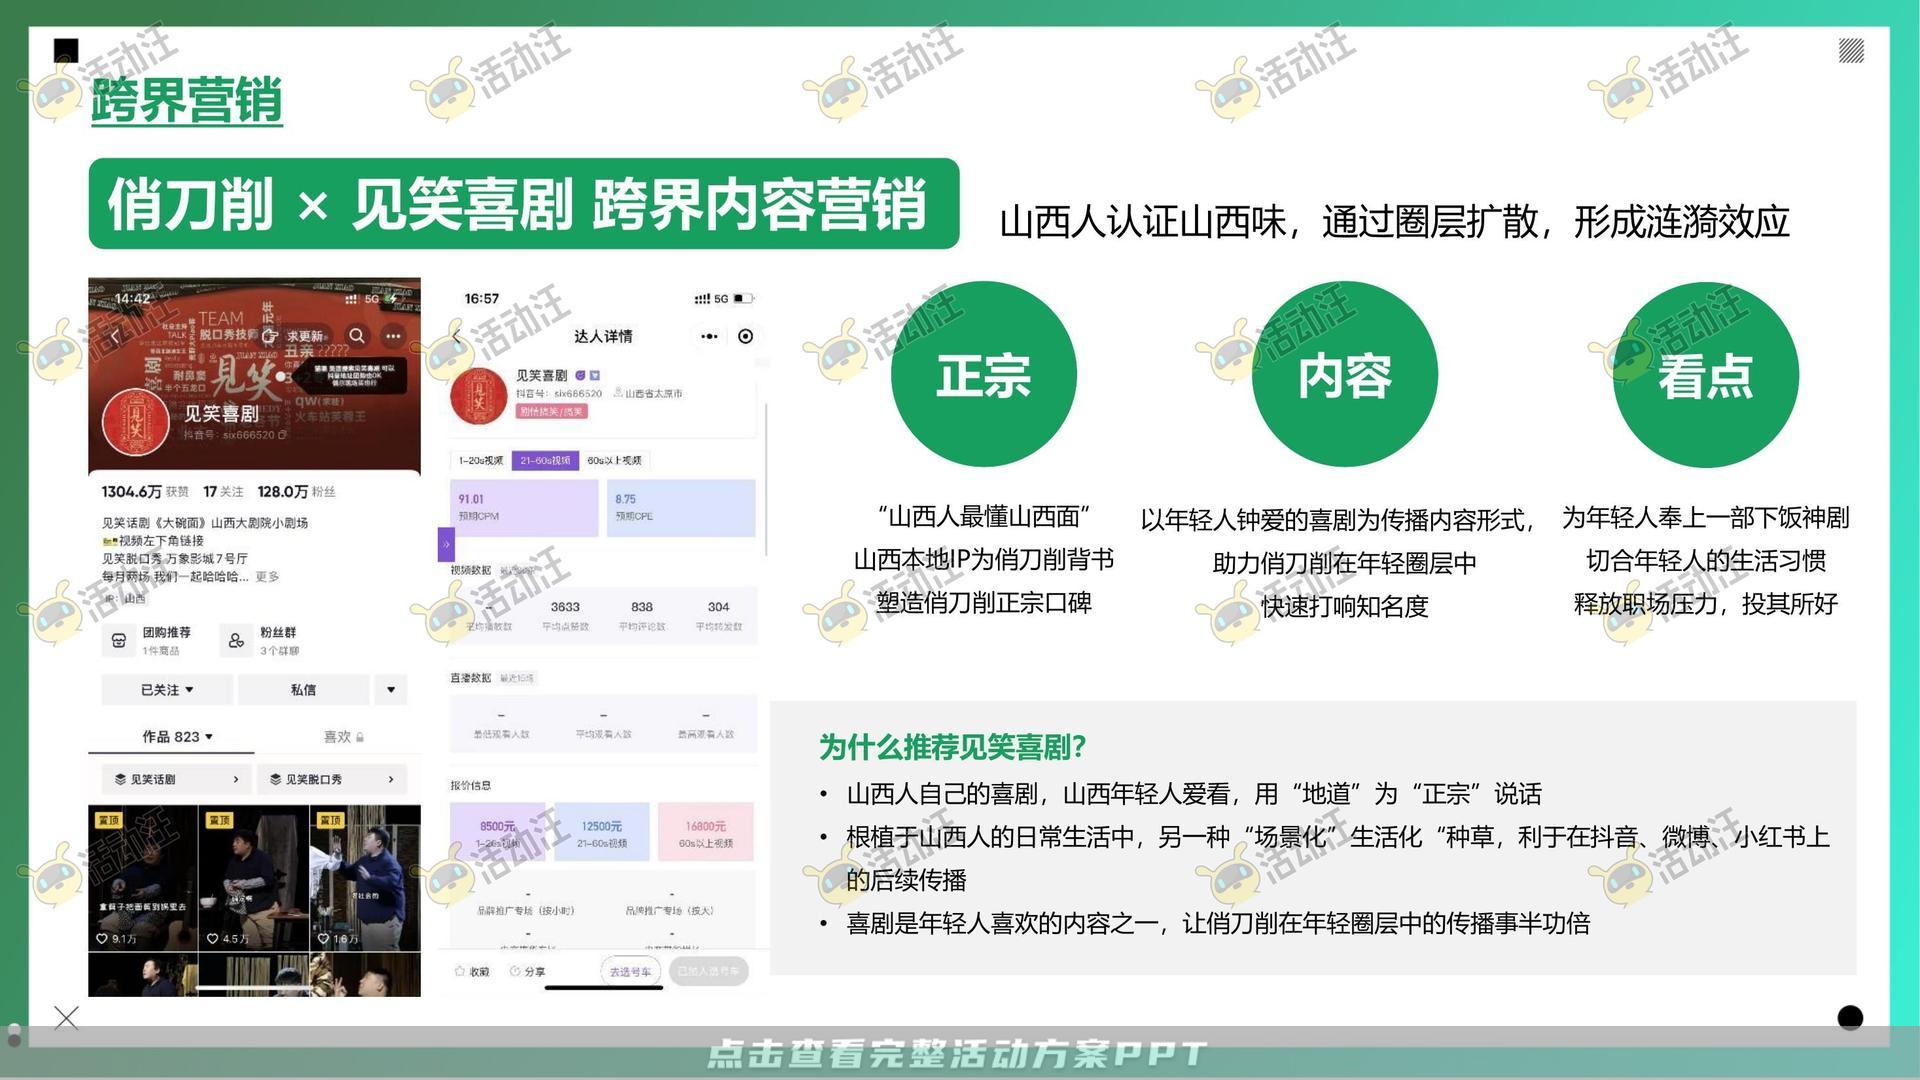Expand bio with 更多 link
Image resolution: width=1920 pixels, height=1080 pixels.
click(267, 577)
